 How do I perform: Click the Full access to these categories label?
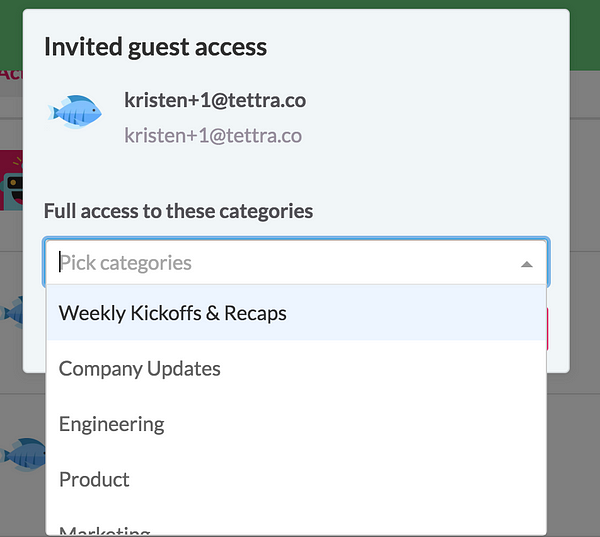coord(178,211)
